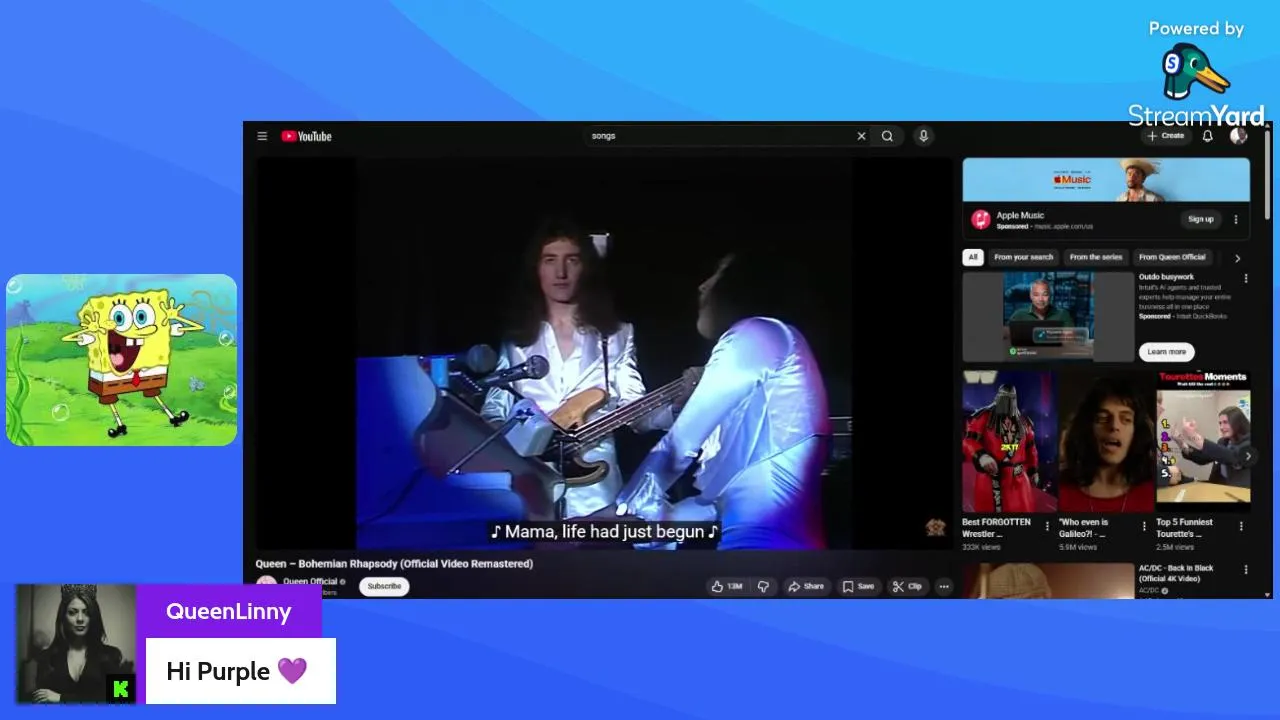This screenshot has height=720, width=1280.
Task: Open the Tourettes Moments short thumbnail
Action: [1203, 441]
